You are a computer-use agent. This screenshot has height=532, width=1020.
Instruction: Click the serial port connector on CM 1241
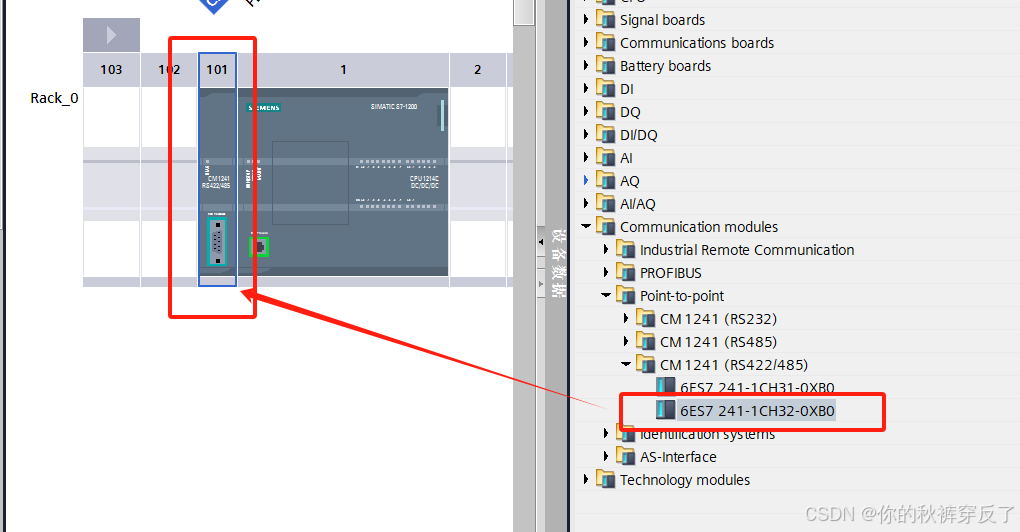tap(217, 242)
